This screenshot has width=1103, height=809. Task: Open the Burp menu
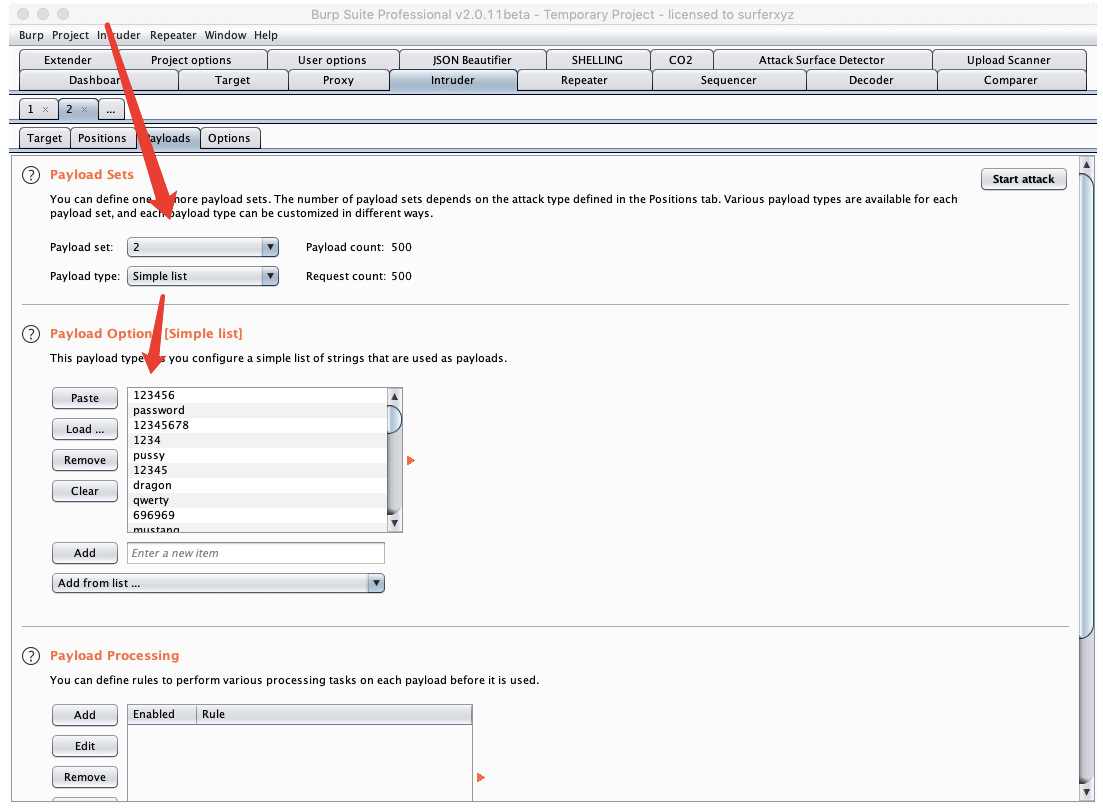pyautogui.click(x=31, y=35)
